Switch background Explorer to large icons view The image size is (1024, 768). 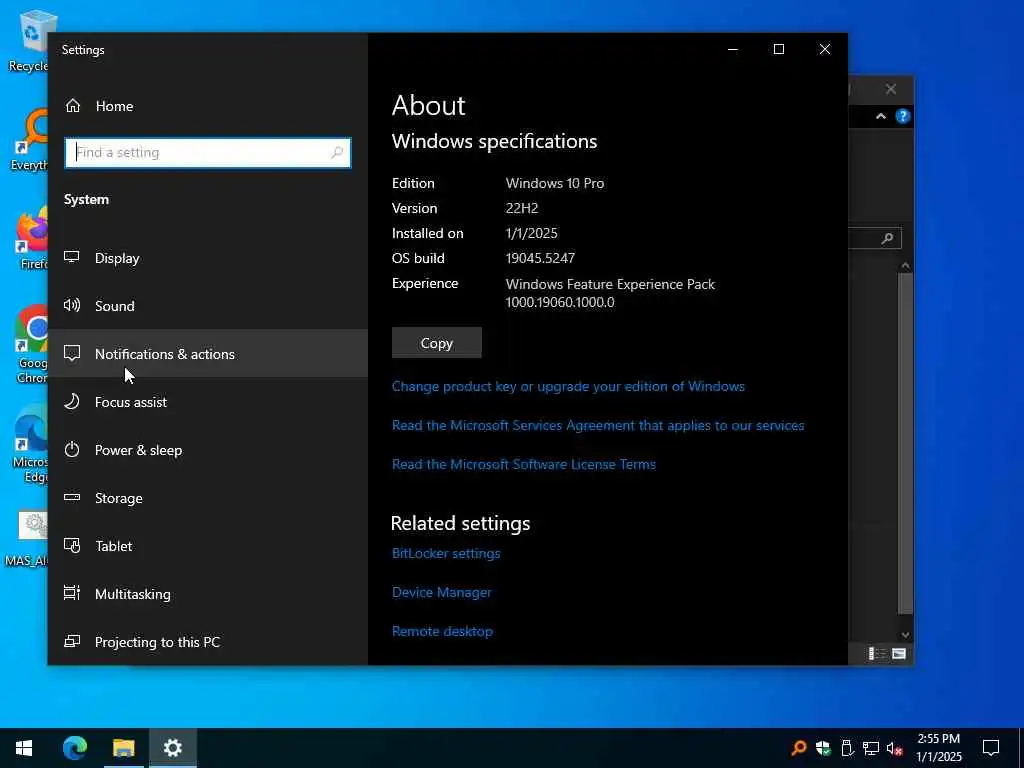899,654
